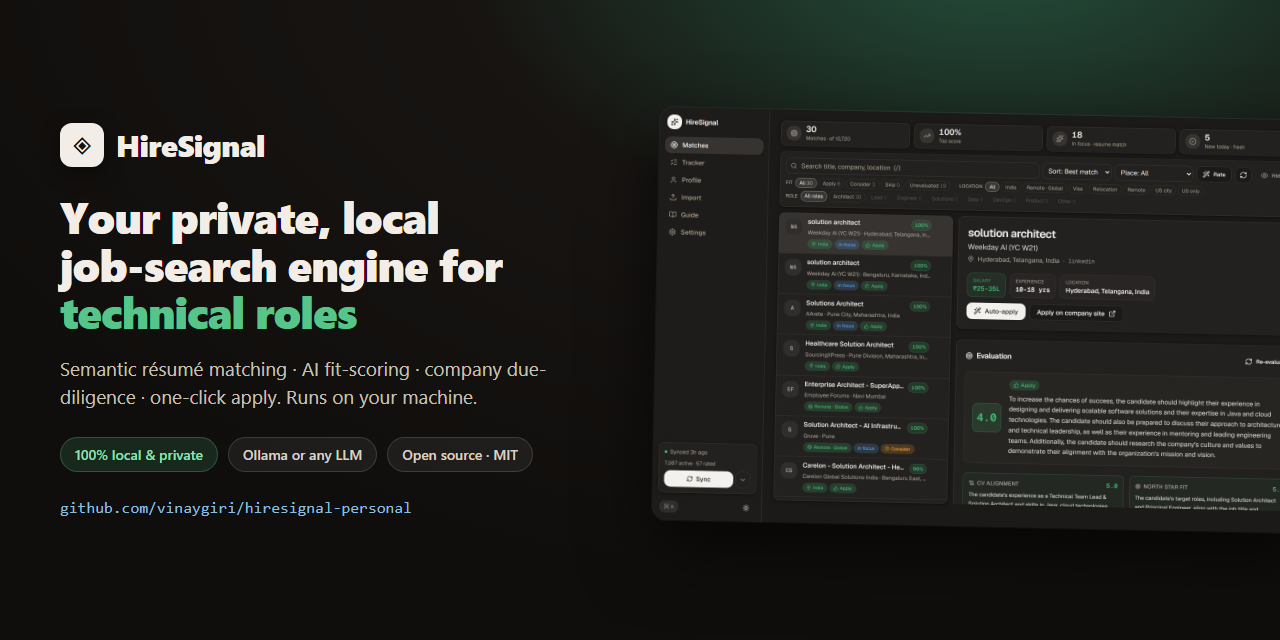Click the 'Skip 0' fit chip
The width and height of the screenshot is (1280, 640).
[x=891, y=185]
